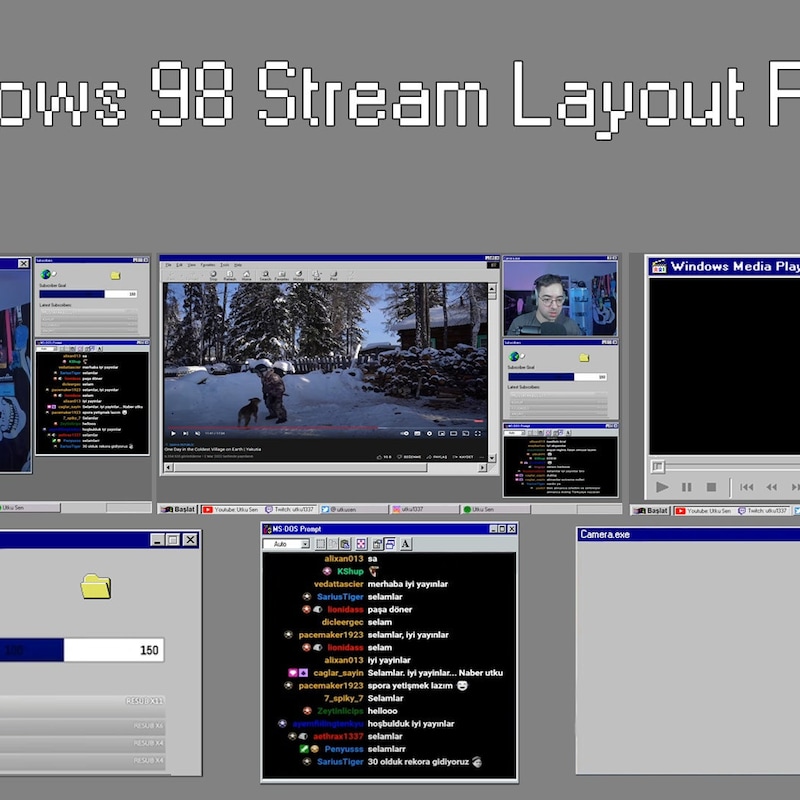Enable fullscreen on the YouTube player
This screenshot has width=800, height=800.
click(x=478, y=432)
